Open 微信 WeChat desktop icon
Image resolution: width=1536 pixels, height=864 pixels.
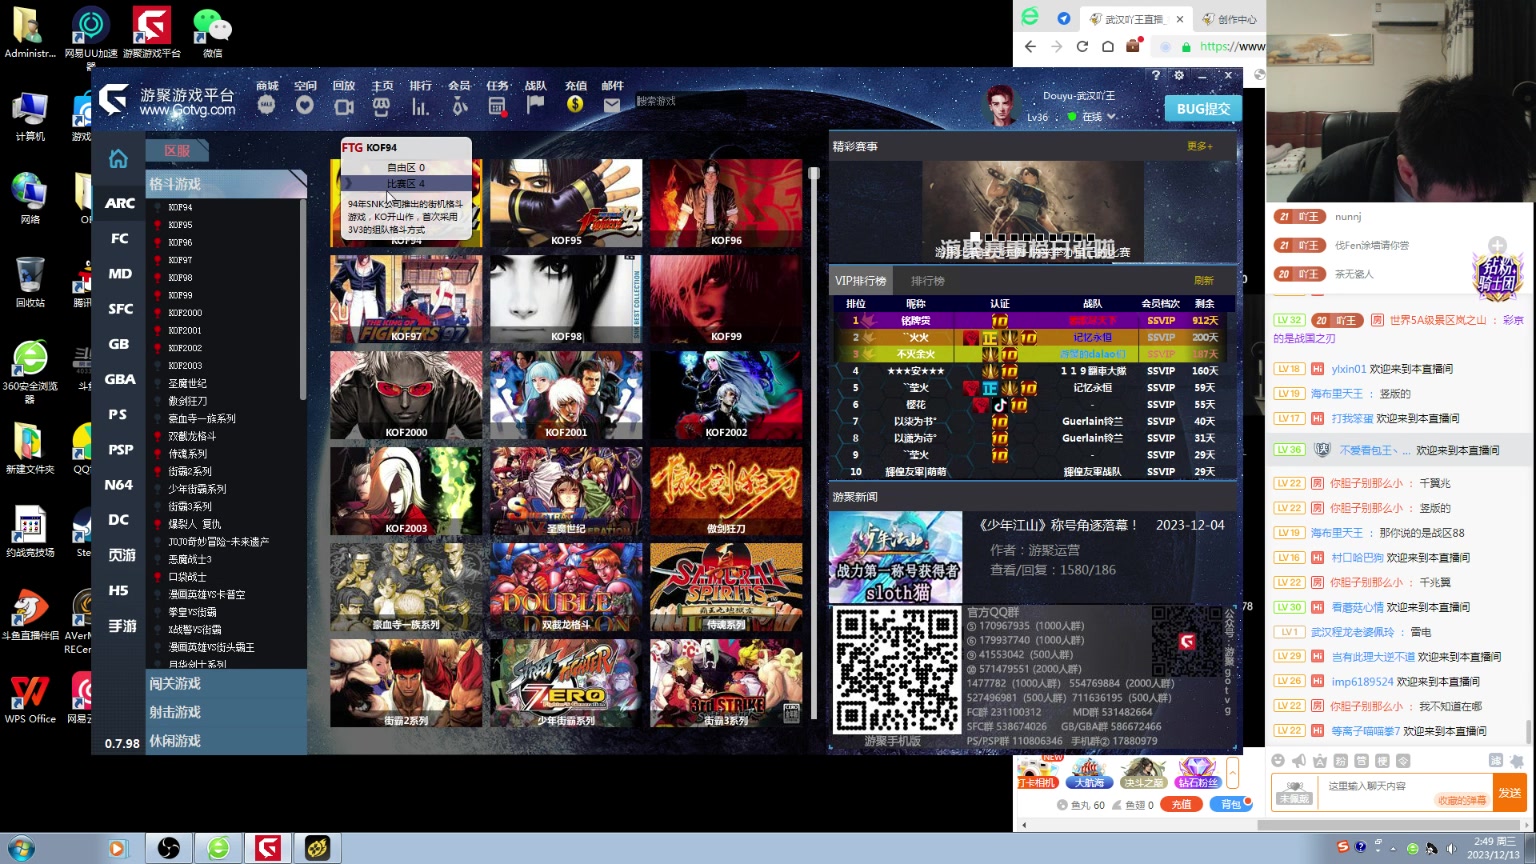[x=212, y=33]
